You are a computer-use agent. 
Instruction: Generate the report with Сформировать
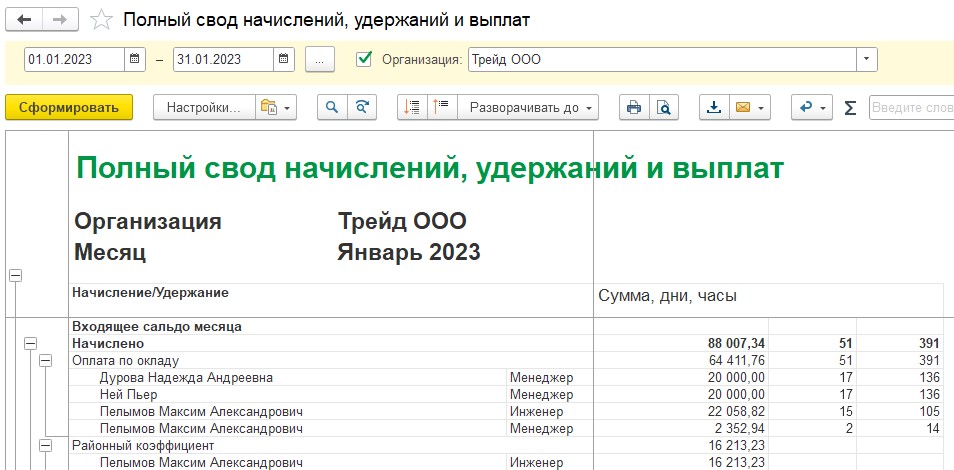tap(69, 108)
